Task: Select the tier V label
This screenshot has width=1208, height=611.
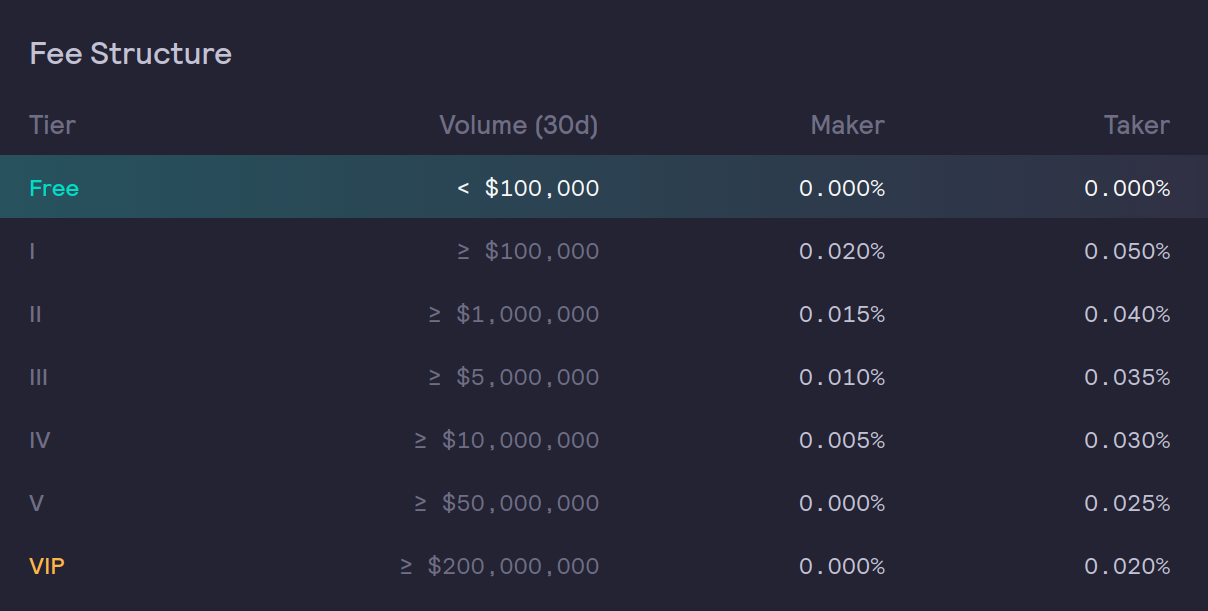Action: click(37, 503)
